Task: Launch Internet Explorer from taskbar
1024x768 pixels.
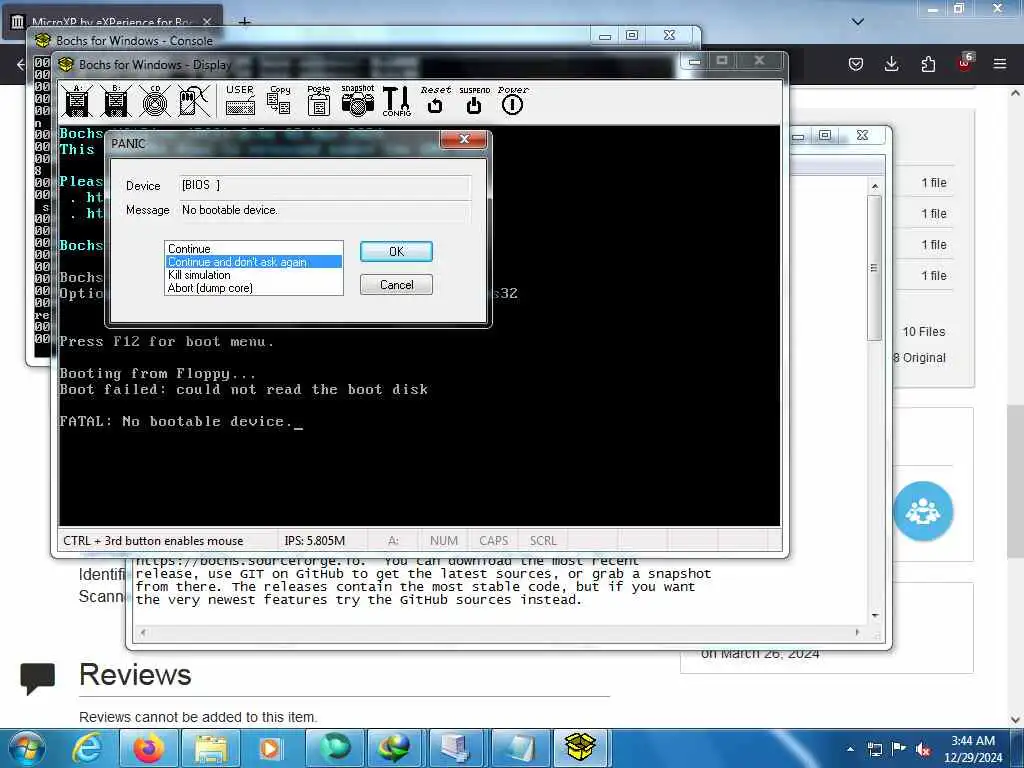Action: point(87,748)
